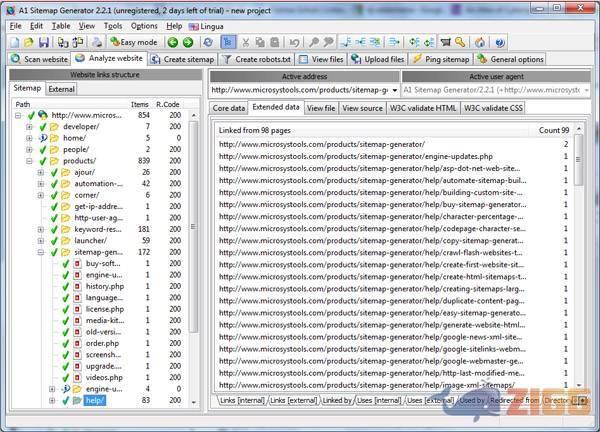Click the Copy icon
The height and width of the screenshot is (432, 600).
260,42
